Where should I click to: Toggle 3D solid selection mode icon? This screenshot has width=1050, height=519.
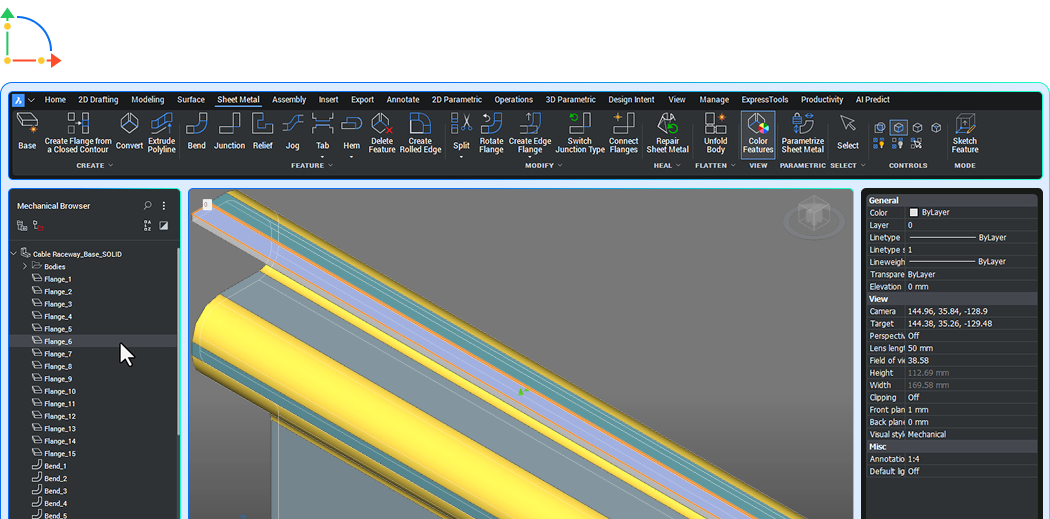[x=880, y=127]
